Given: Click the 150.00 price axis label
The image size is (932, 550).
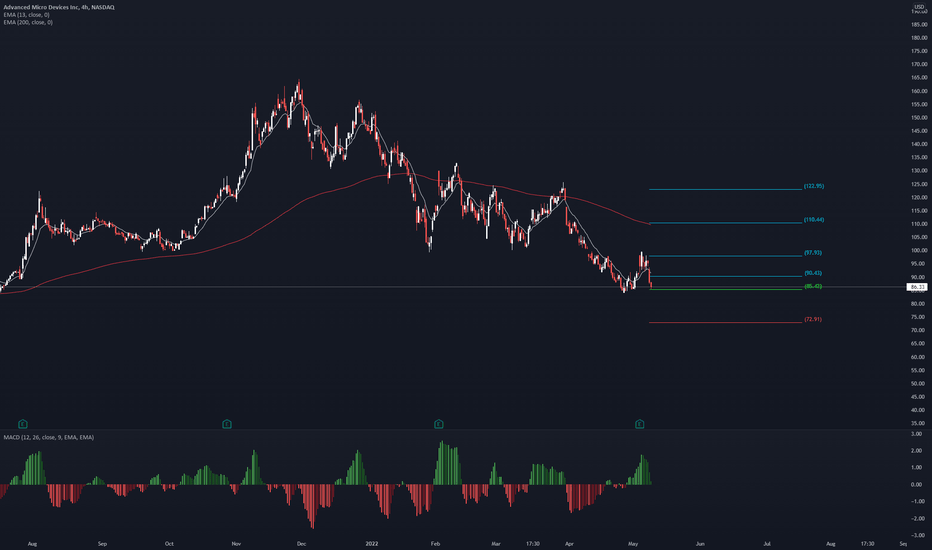Looking at the screenshot, I should click(x=919, y=118).
